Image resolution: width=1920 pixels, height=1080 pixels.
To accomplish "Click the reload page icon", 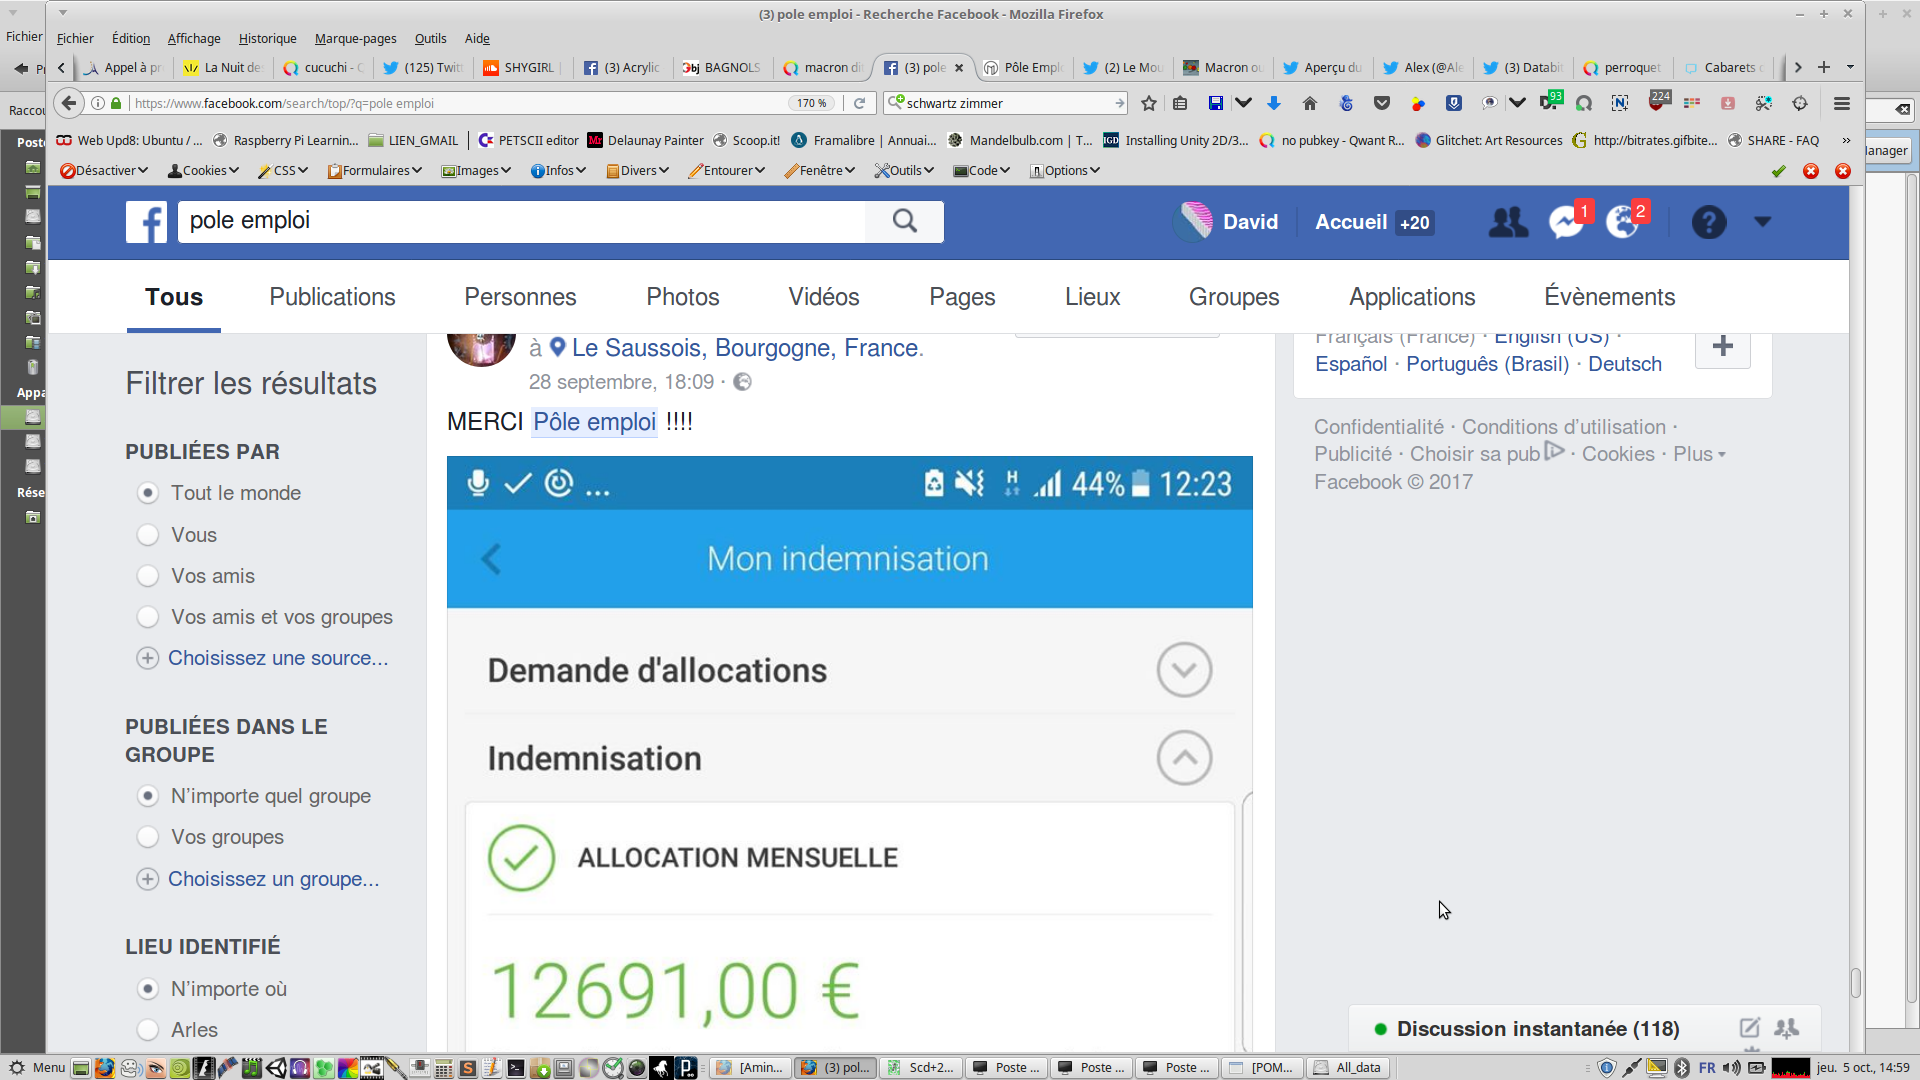I will pyautogui.click(x=859, y=103).
